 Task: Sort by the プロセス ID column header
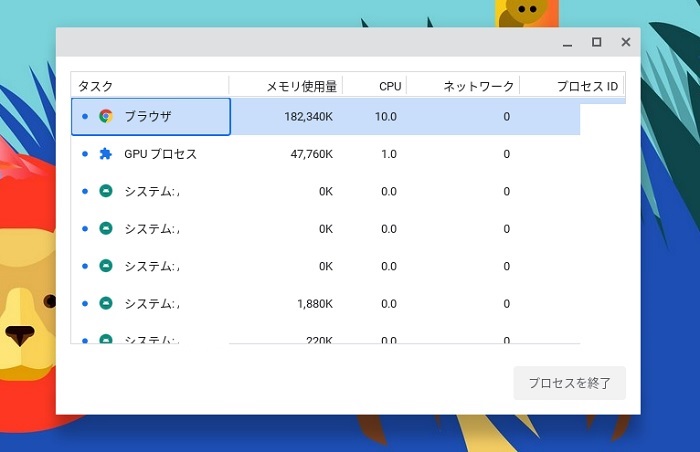coord(586,86)
